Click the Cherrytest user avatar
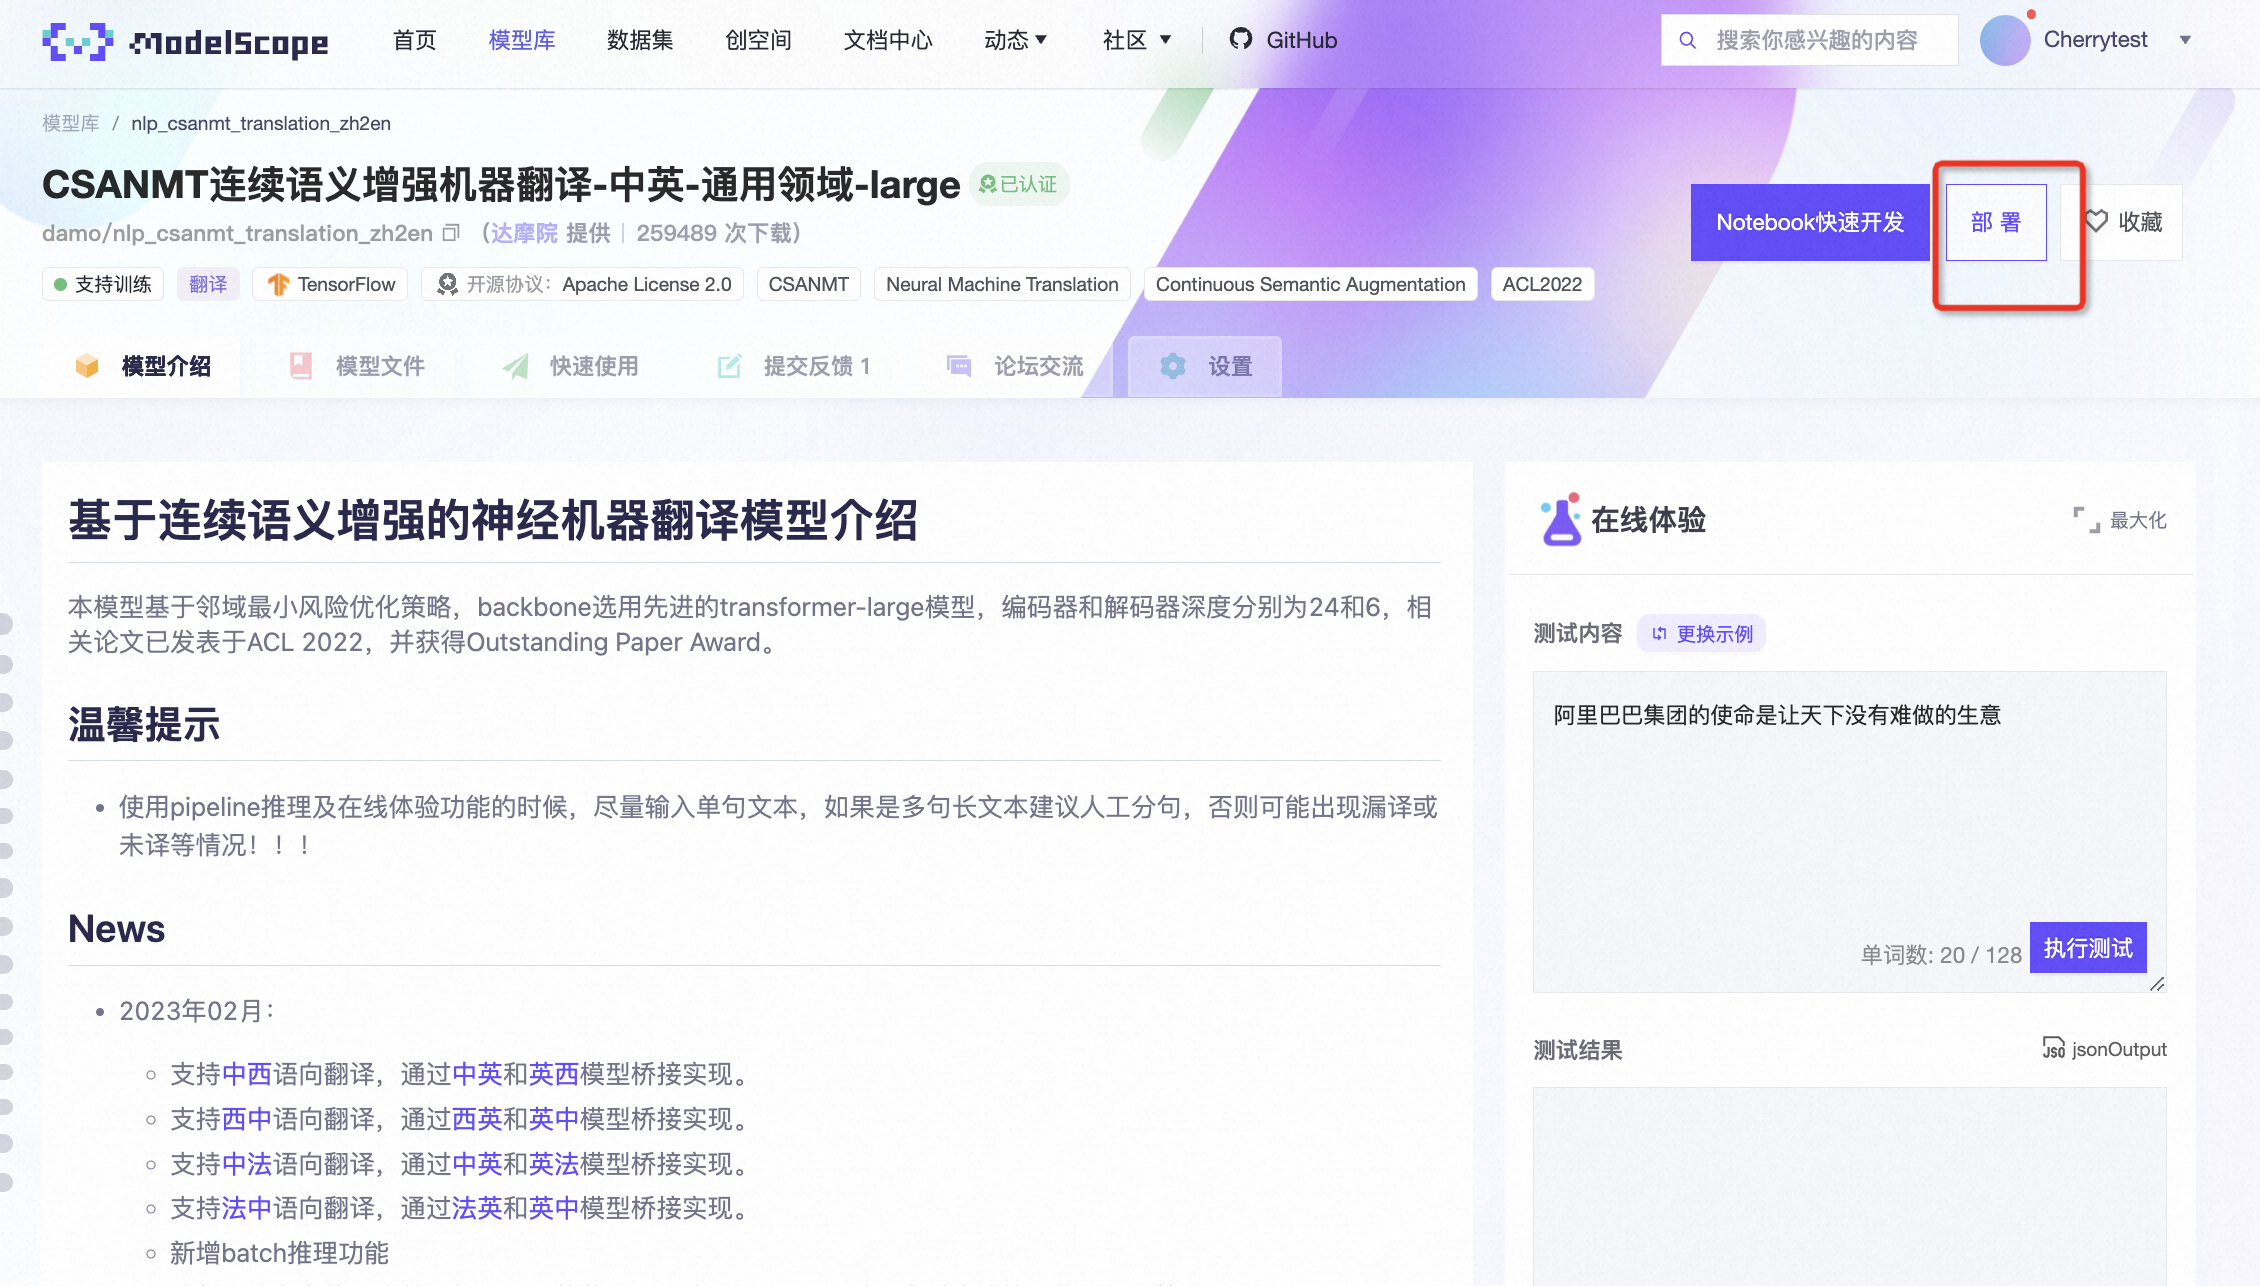Viewport: 2260px width, 1286px height. (x=2005, y=40)
